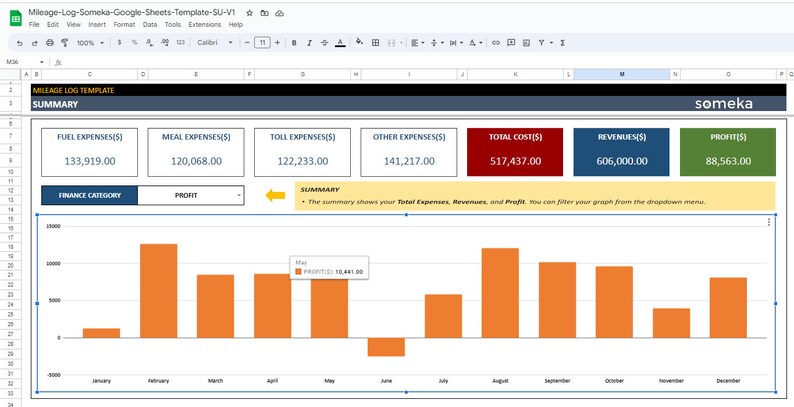Open the Format menu
Screen dimensions: 794x407
point(124,24)
